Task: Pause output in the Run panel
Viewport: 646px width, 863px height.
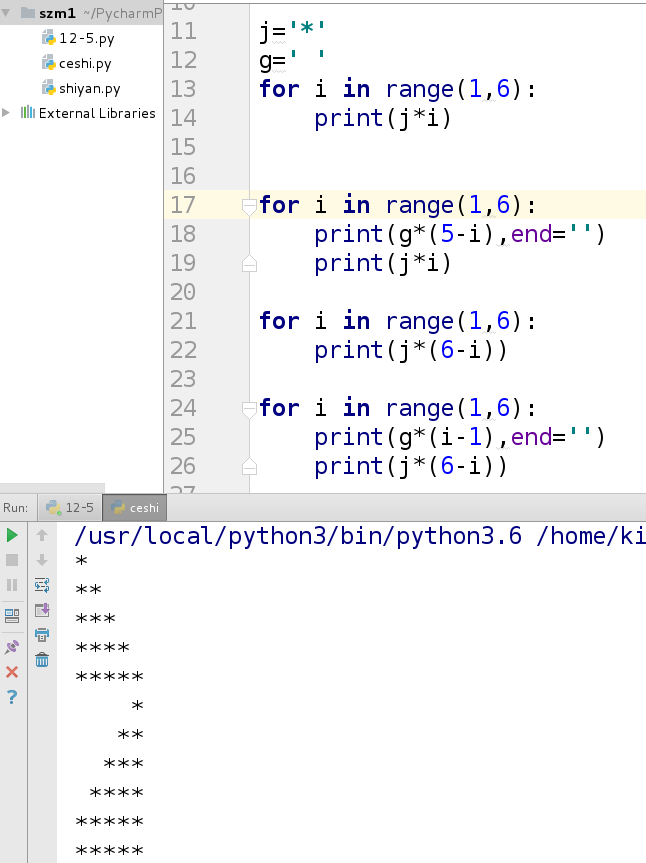Action: click(x=12, y=585)
